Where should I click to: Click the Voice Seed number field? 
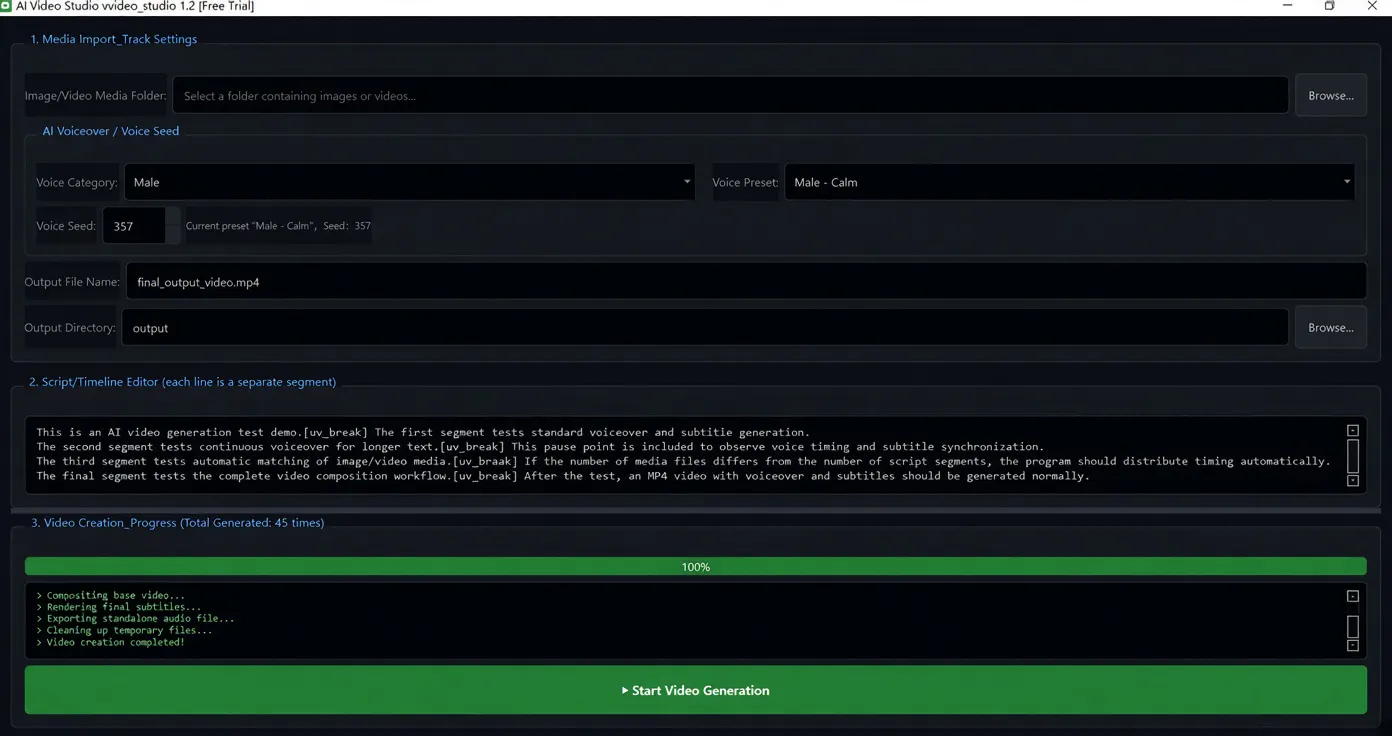tap(134, 226)
